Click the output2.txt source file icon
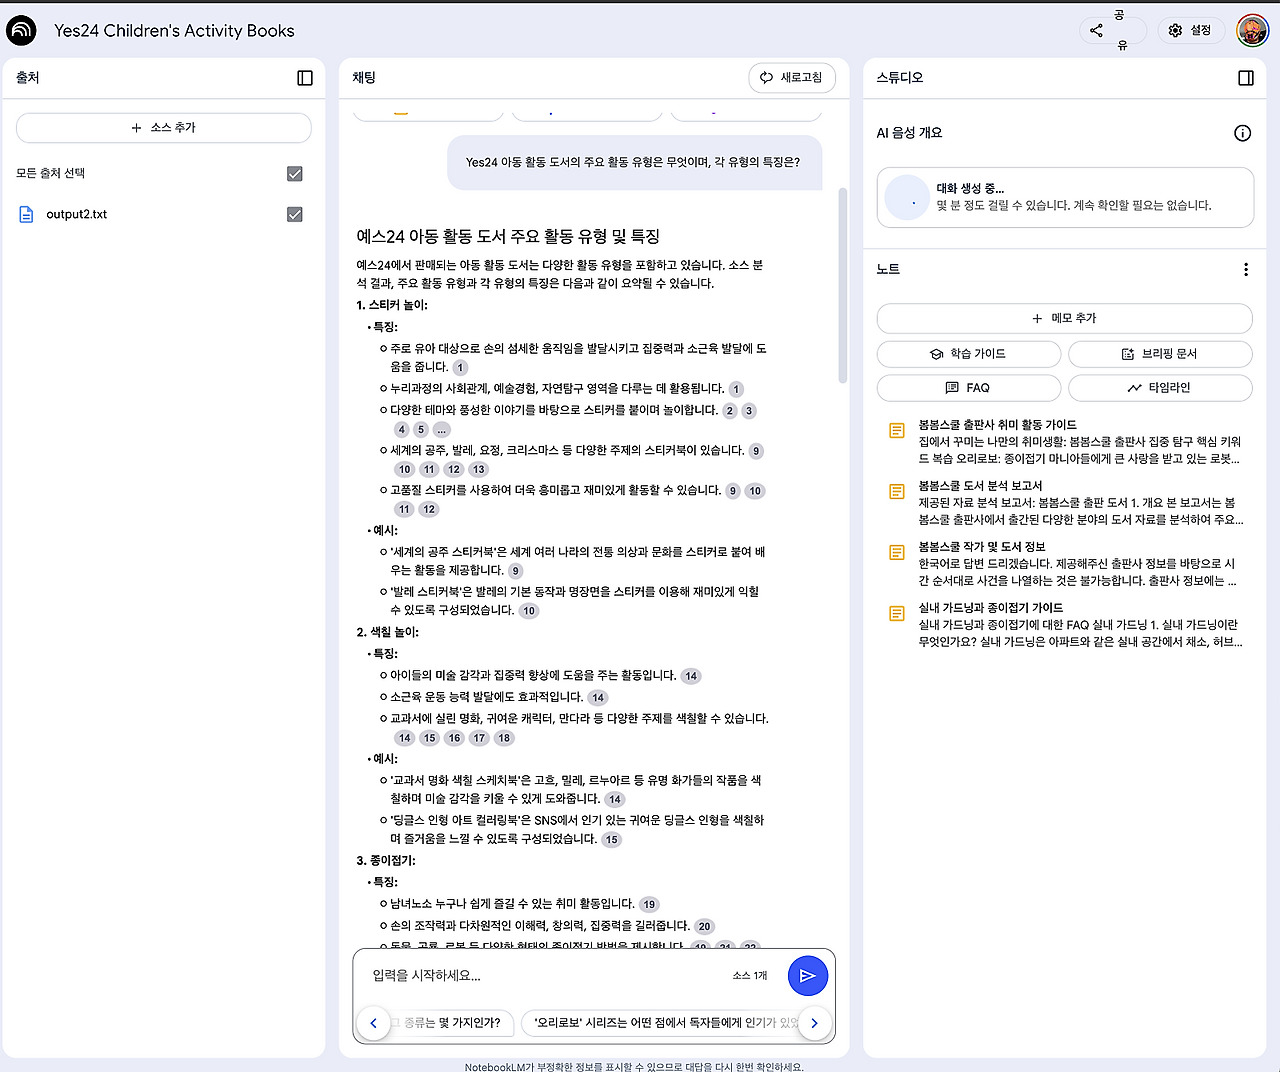 click(26, 213)
